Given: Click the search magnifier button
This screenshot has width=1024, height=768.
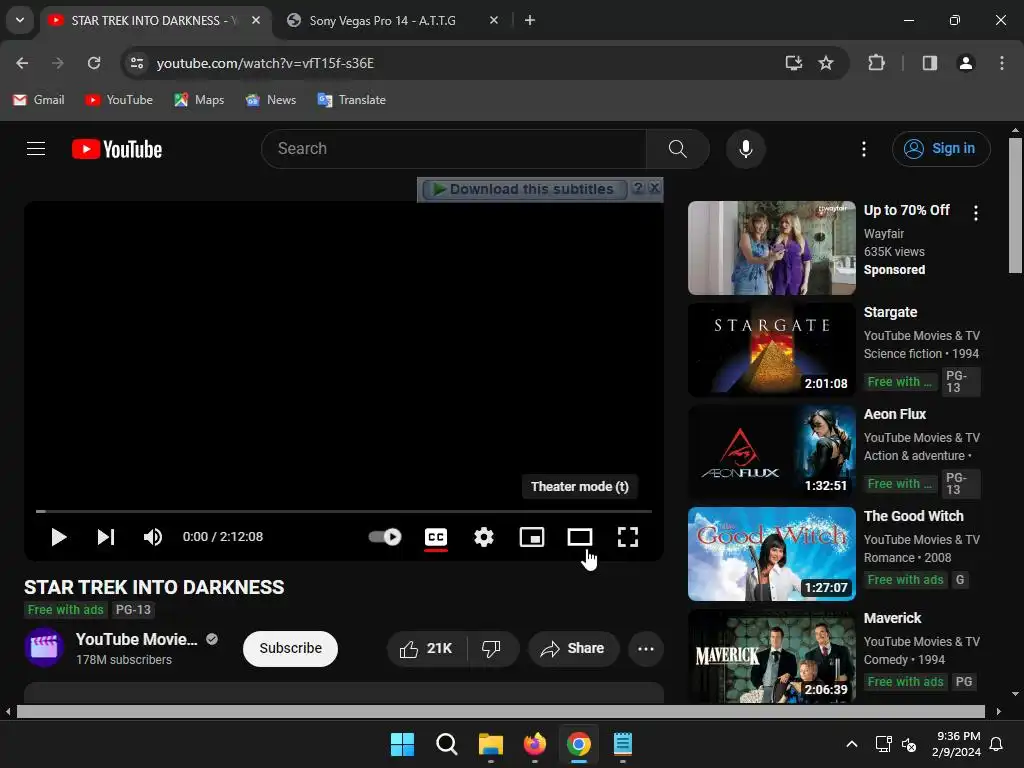Looking at the screenshot, I should (678, 149).
